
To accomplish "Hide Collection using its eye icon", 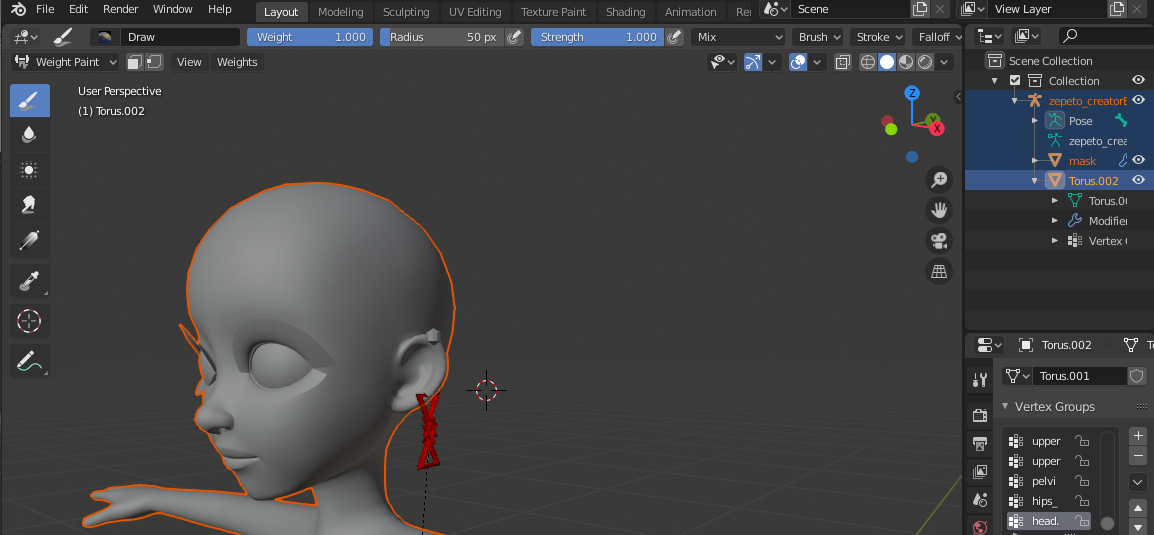I will [x=1139, y=80].
